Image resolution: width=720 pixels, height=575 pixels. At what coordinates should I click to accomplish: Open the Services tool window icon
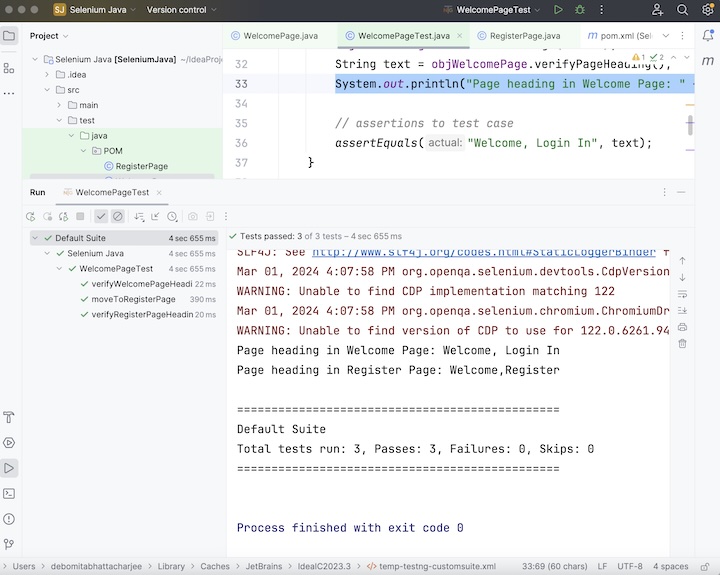9,443
